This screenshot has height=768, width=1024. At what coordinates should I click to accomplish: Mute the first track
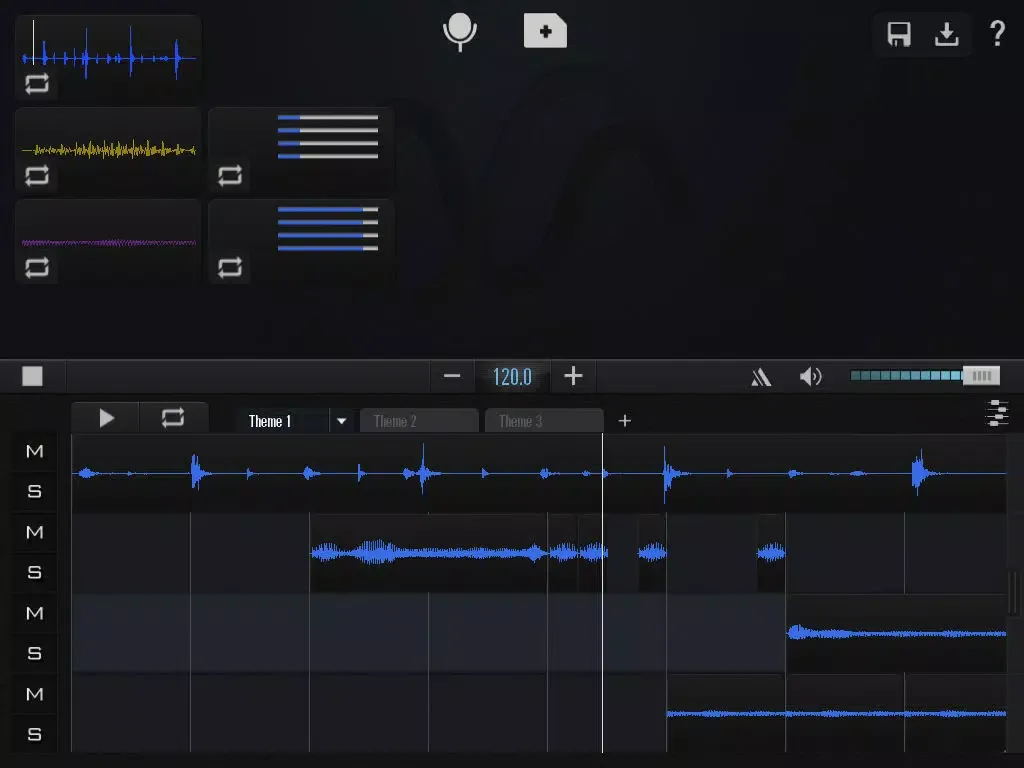pos(35,451)
